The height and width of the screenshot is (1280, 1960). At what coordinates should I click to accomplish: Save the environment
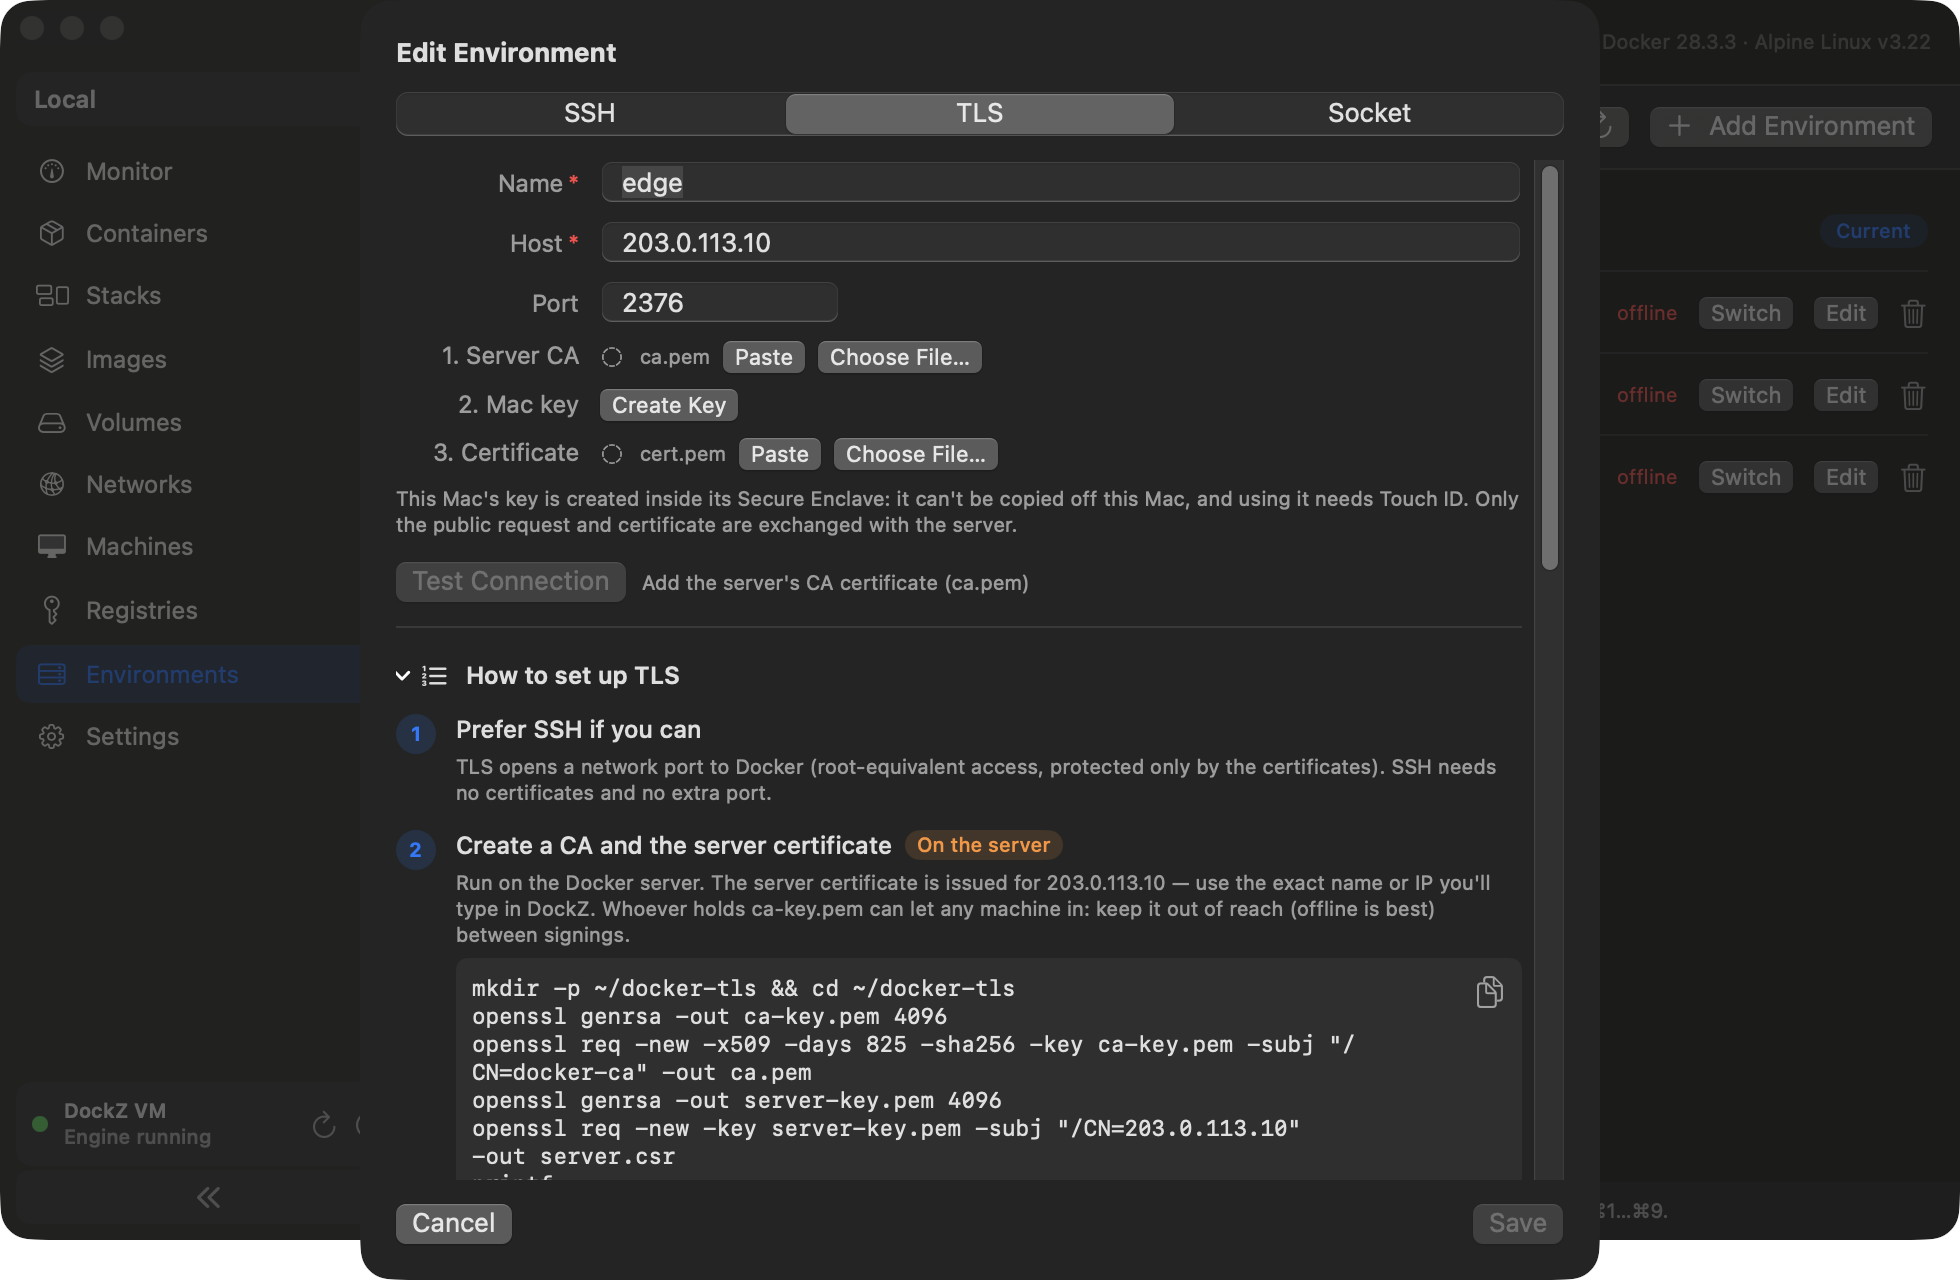[x=1517, y=1223]
